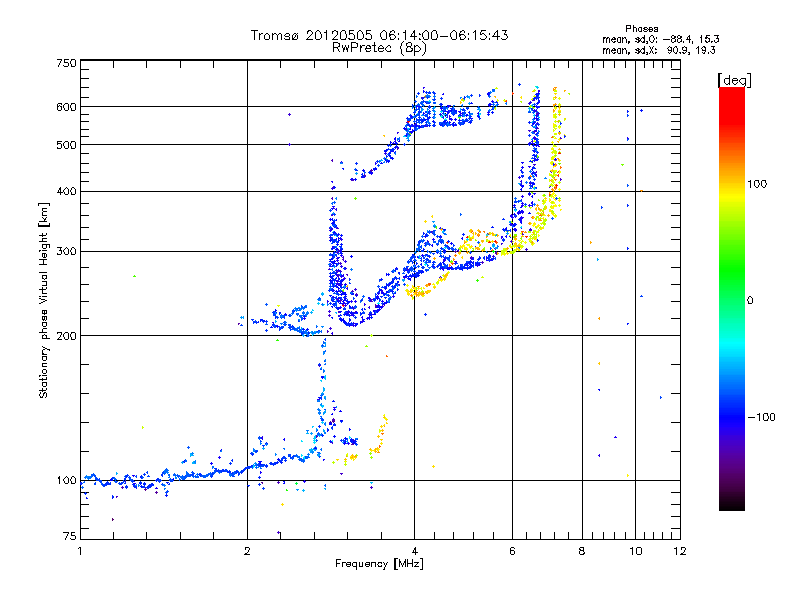Click the x-axis tick label '10'
800x600 pixels.
pos(635,551)
